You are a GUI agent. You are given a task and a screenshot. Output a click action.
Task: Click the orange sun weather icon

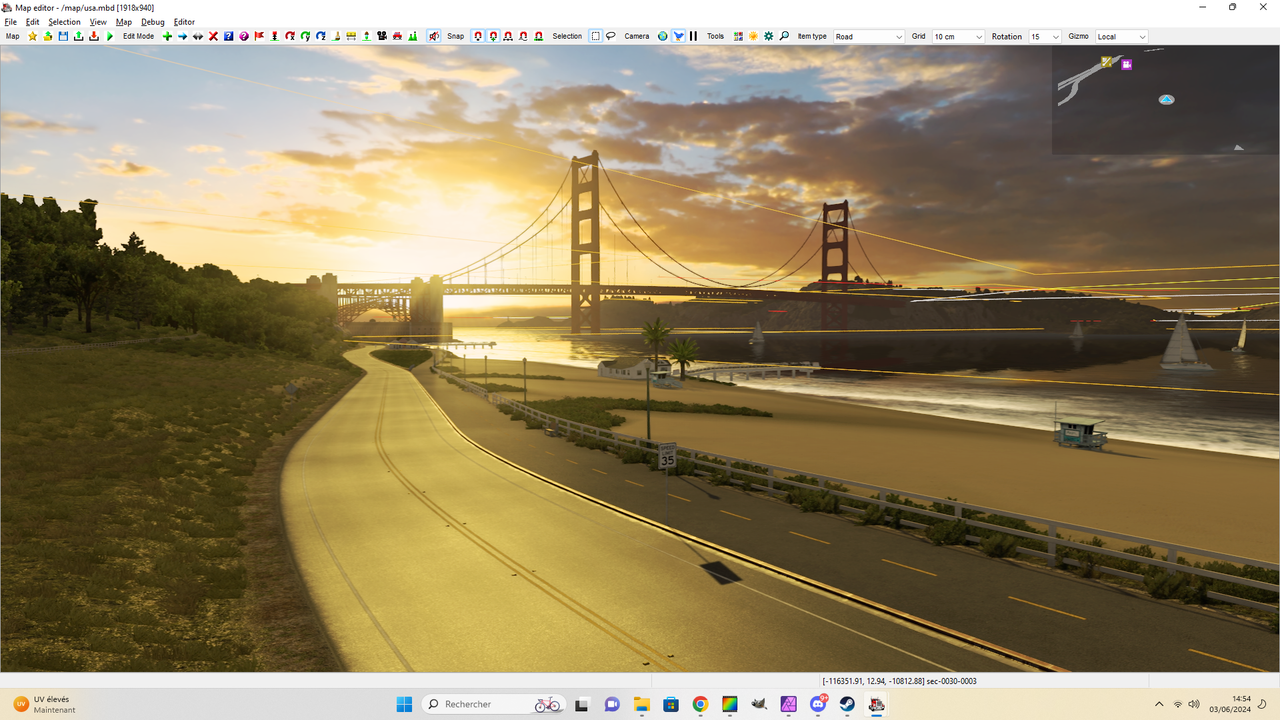753,36
